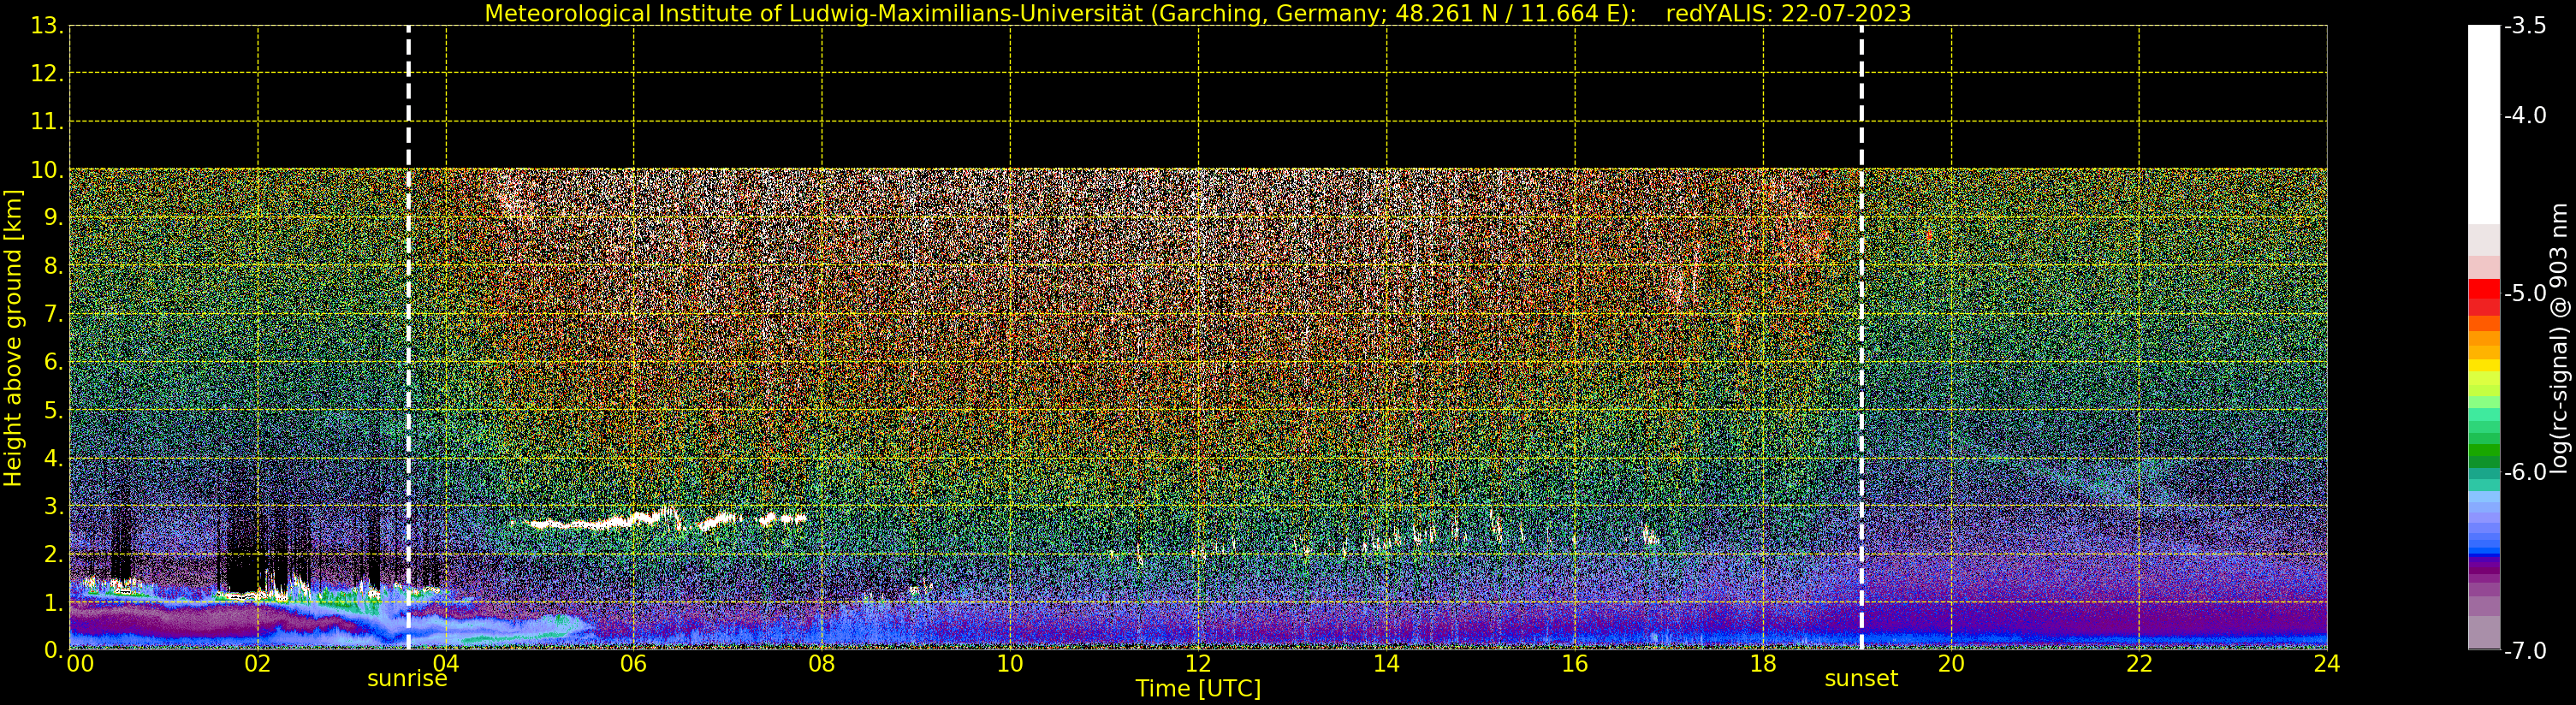Viewport: 2576px width, 705px height.
Task: Click the "10." height-axis tick label
Action: click(47, 170)
